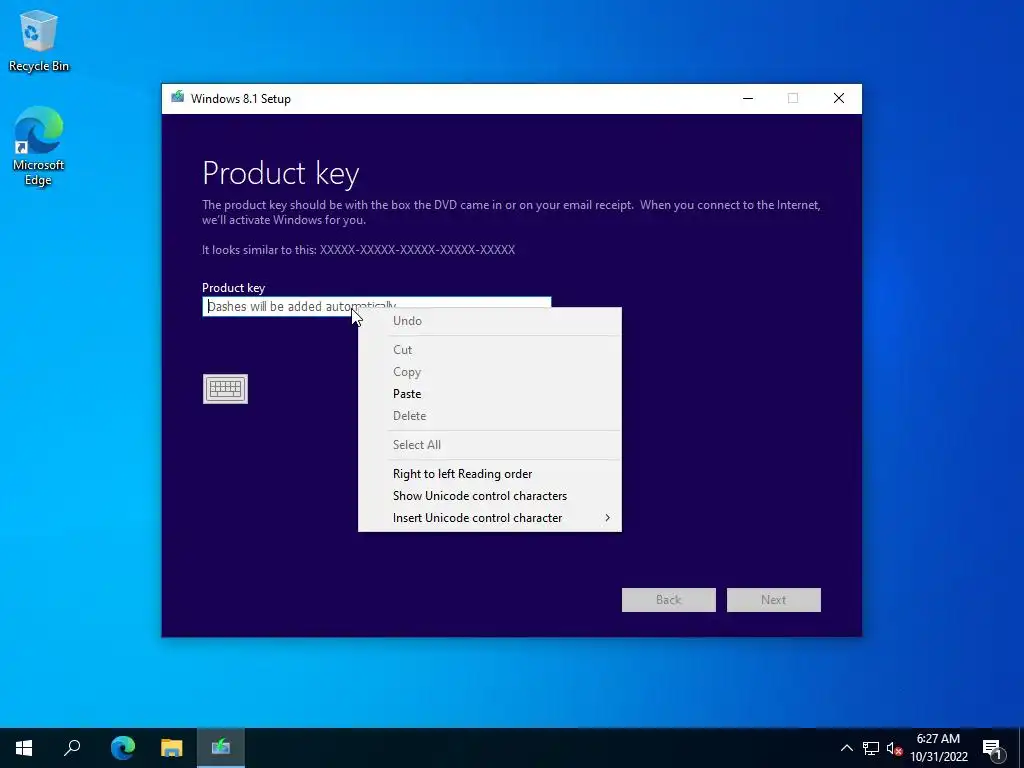
Task: Open the notification center icon
Action: coord(993,748)
